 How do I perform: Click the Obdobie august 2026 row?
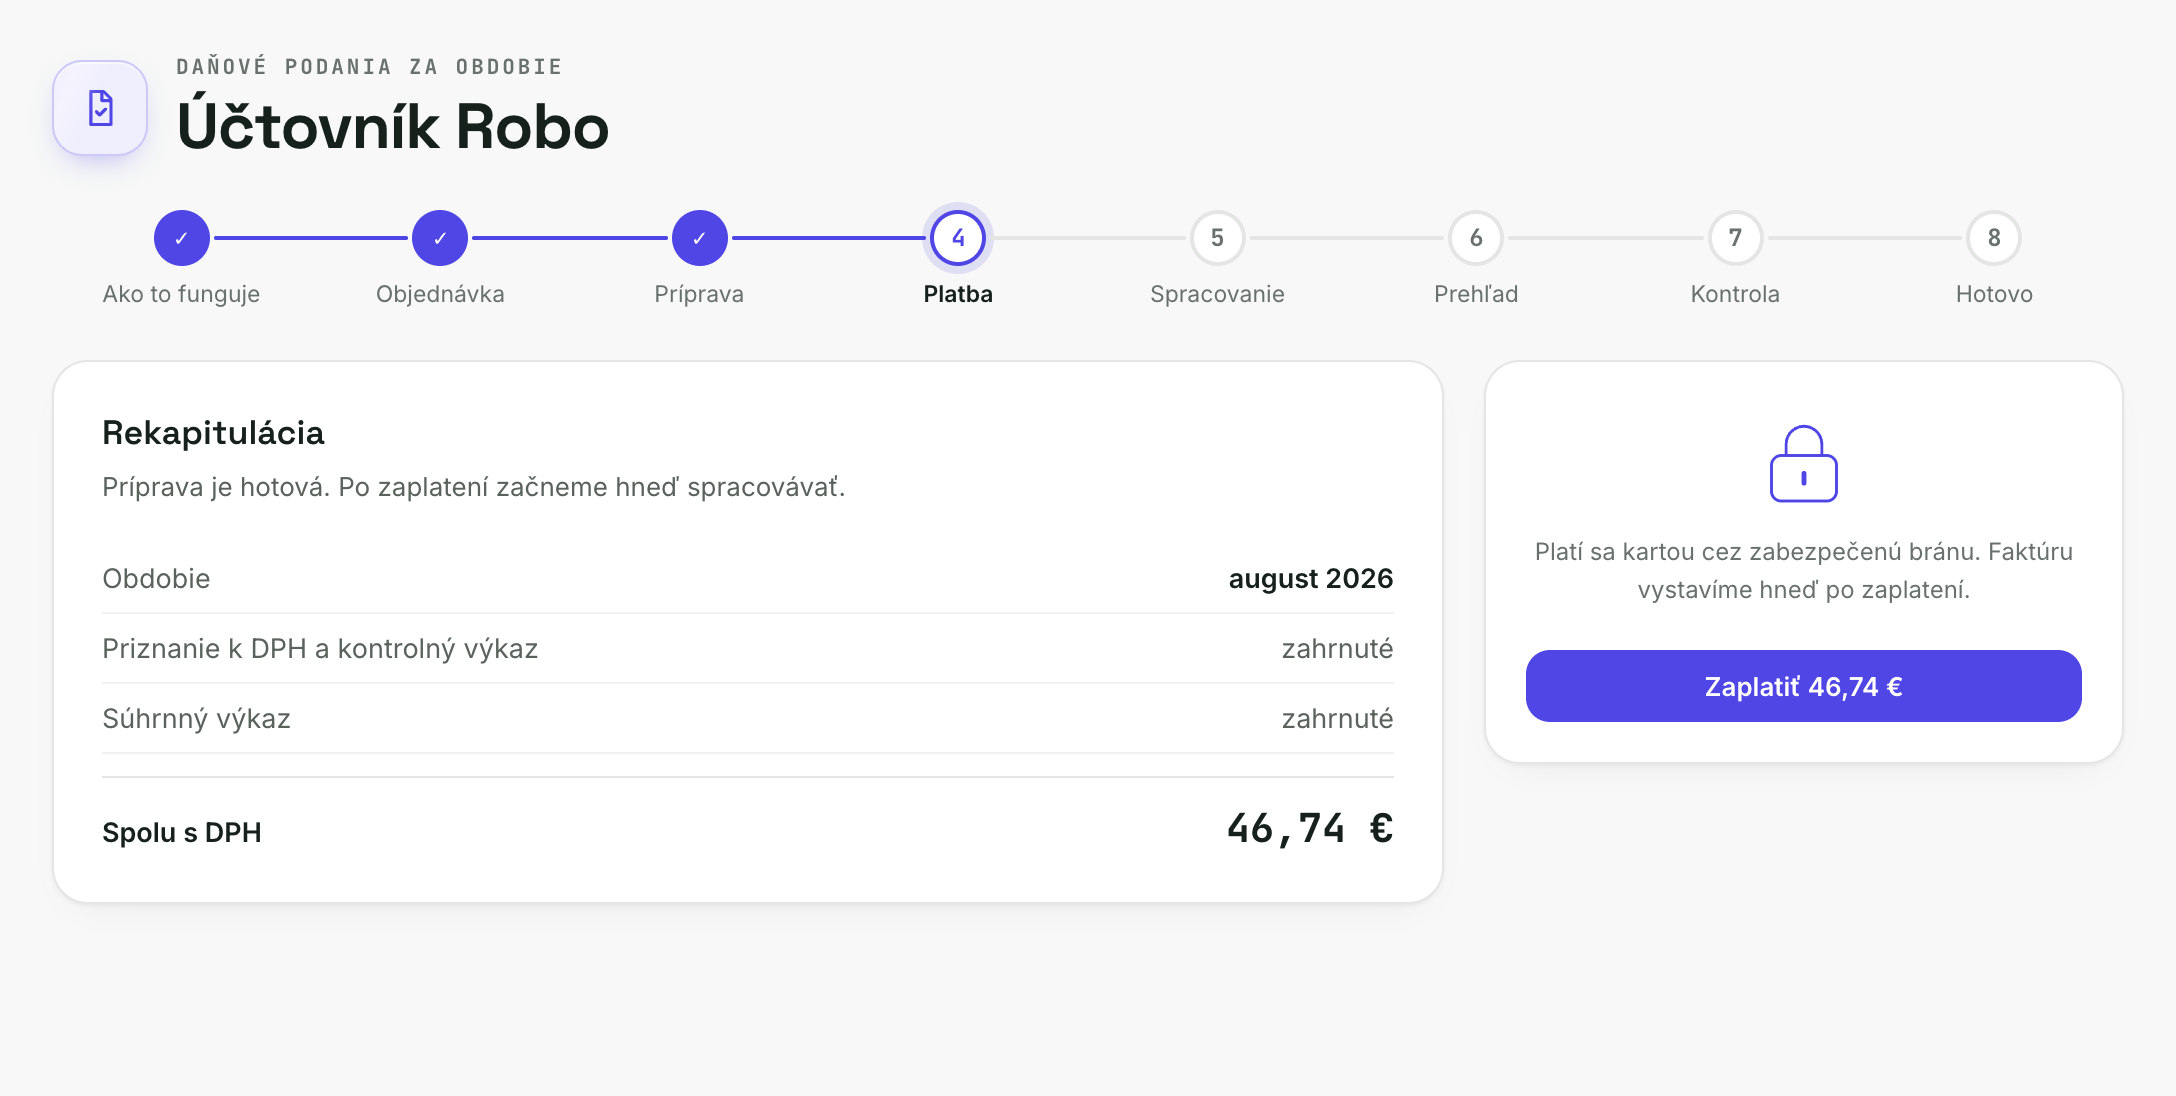[748, 578]
